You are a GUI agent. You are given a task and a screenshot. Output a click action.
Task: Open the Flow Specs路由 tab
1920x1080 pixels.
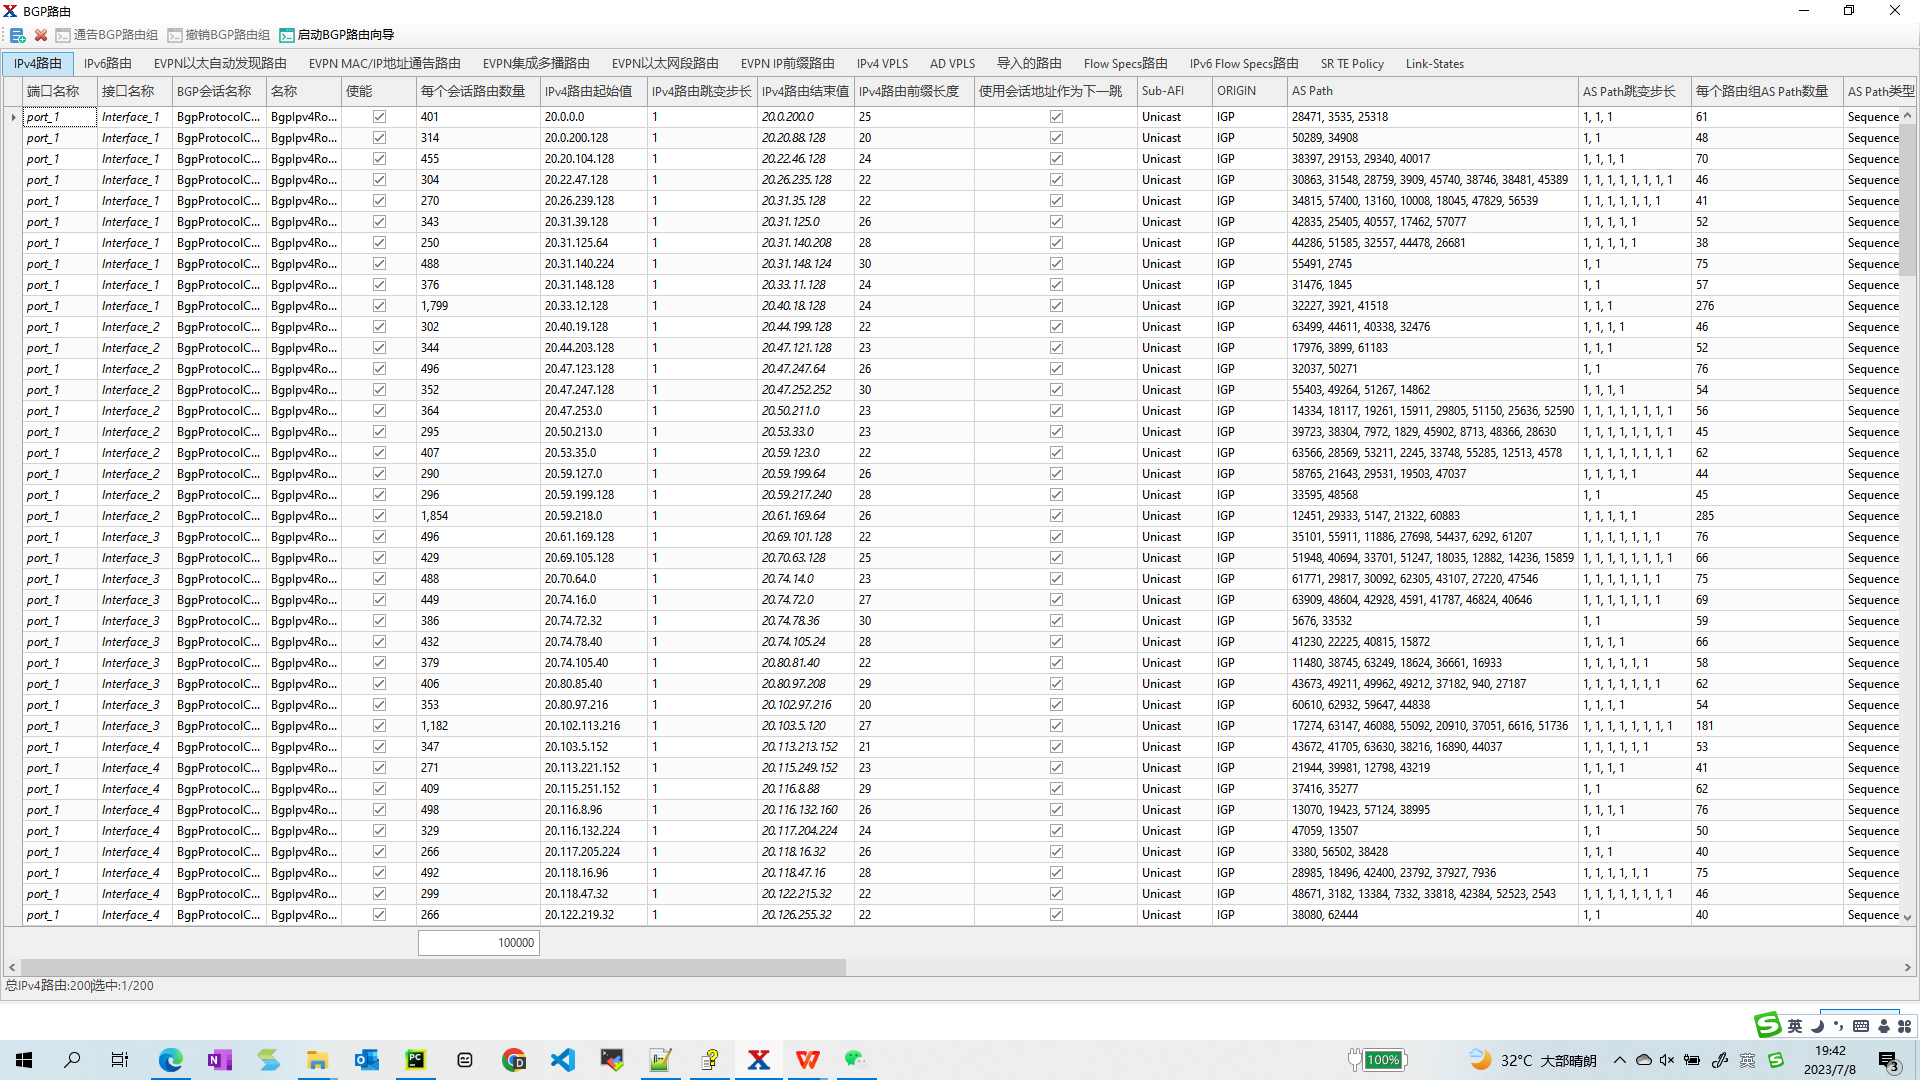click(1125, 63)
